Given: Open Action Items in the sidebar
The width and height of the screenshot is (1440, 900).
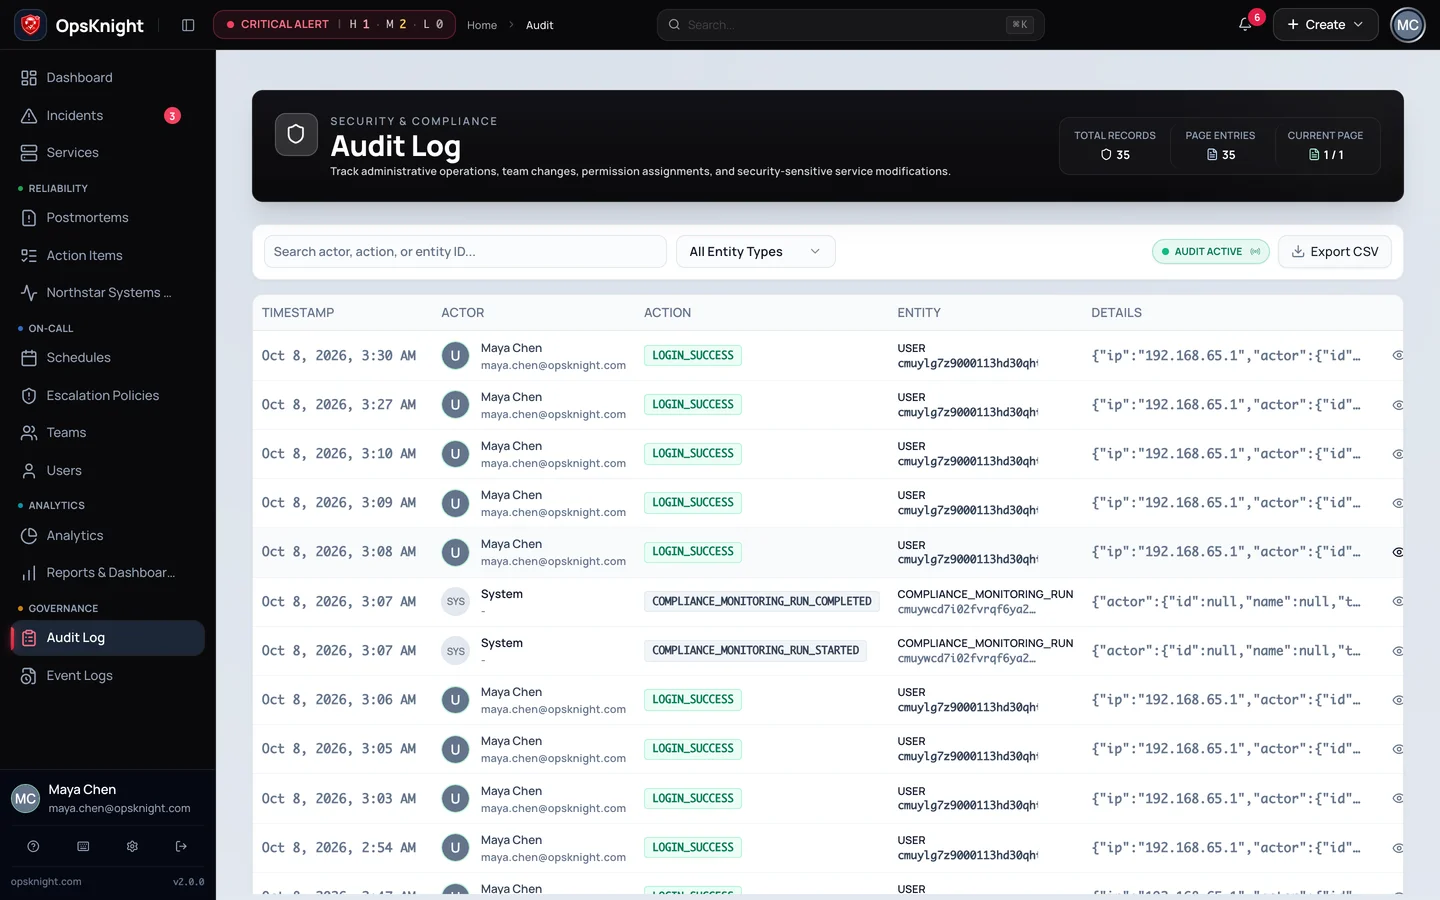Looking at the screenshot, I should (107, 256).
